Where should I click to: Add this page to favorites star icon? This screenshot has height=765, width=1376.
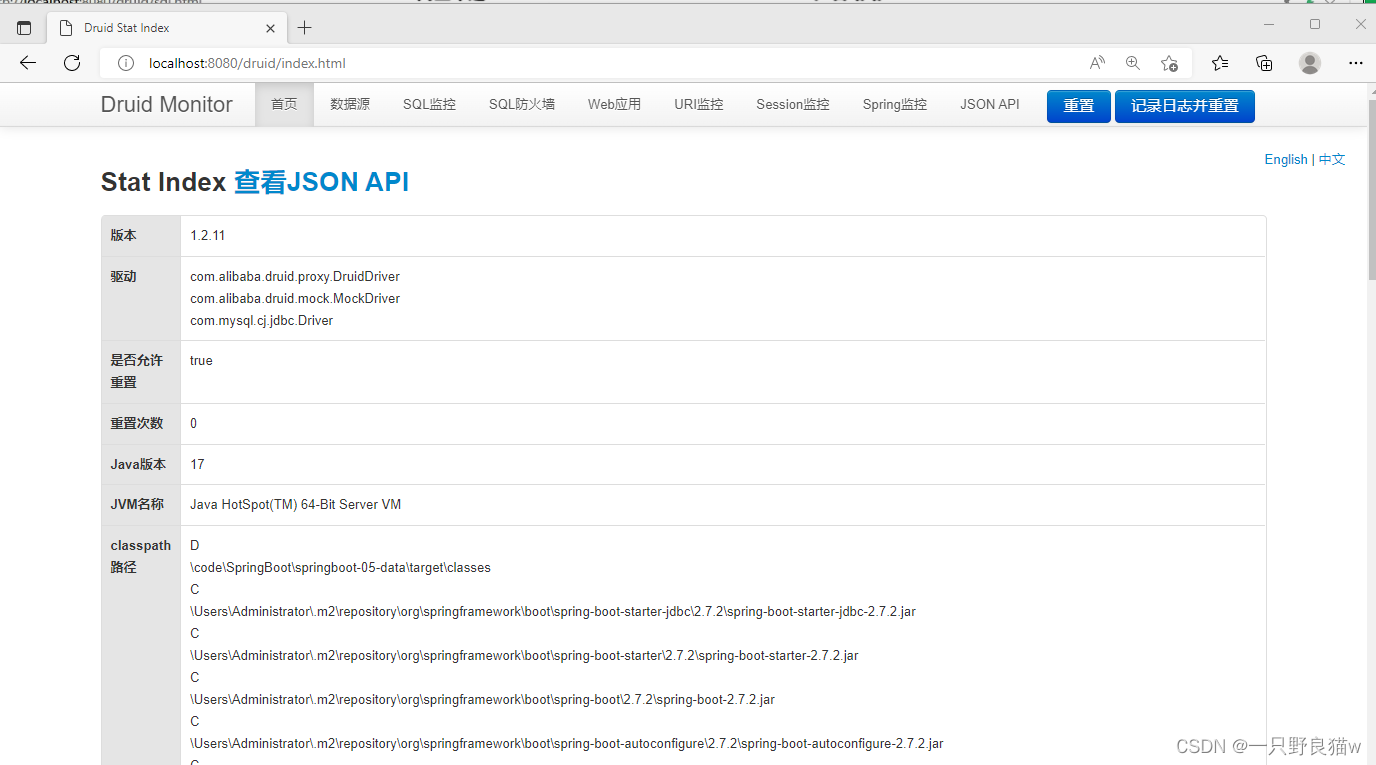click(1169, 63)
